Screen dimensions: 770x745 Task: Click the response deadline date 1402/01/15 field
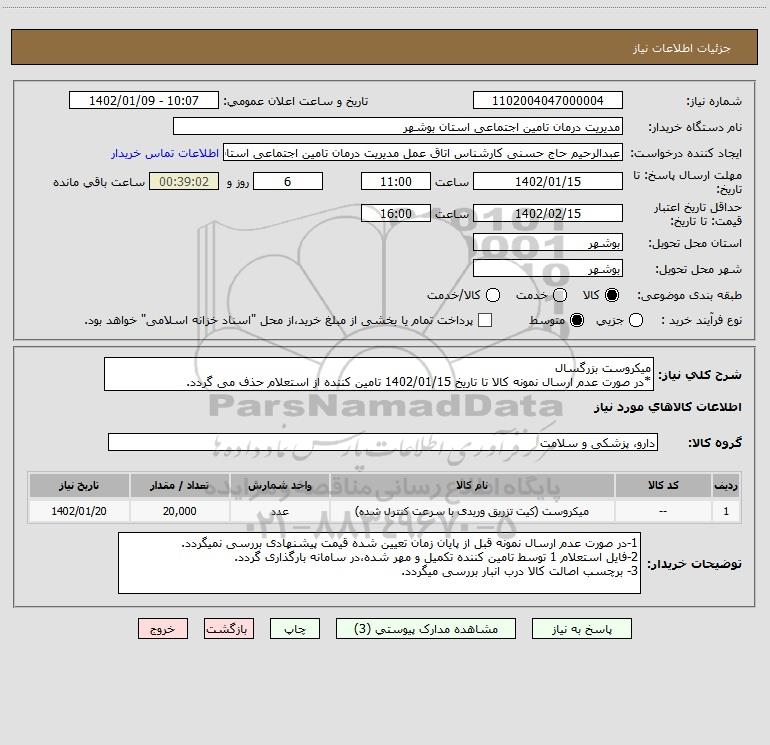[548, 181]
